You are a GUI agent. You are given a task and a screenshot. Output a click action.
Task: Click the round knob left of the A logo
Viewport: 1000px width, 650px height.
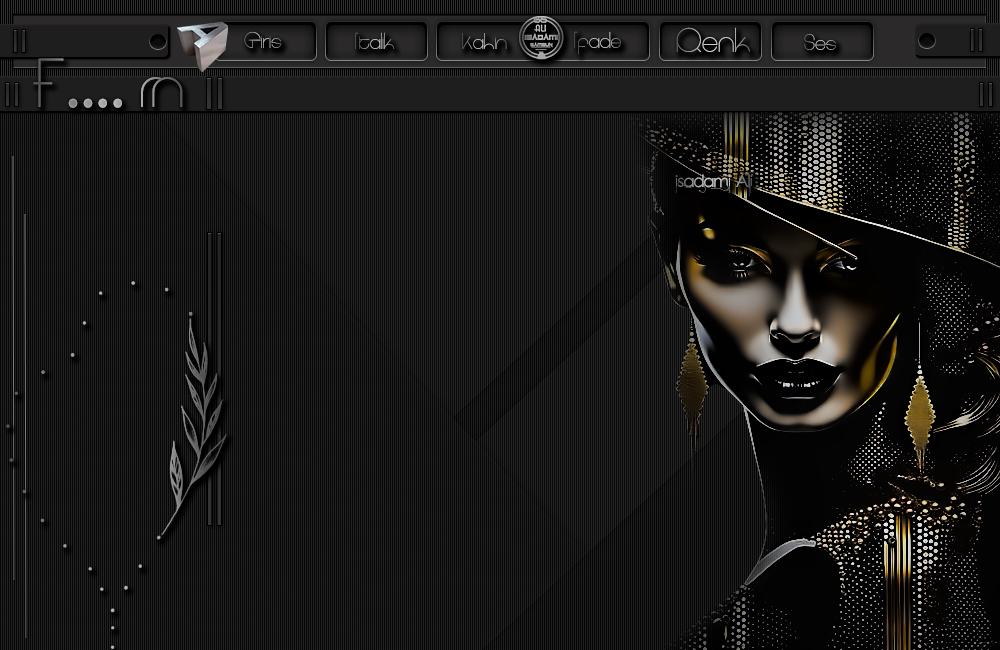pyautogui.click(x=158, y=41)
